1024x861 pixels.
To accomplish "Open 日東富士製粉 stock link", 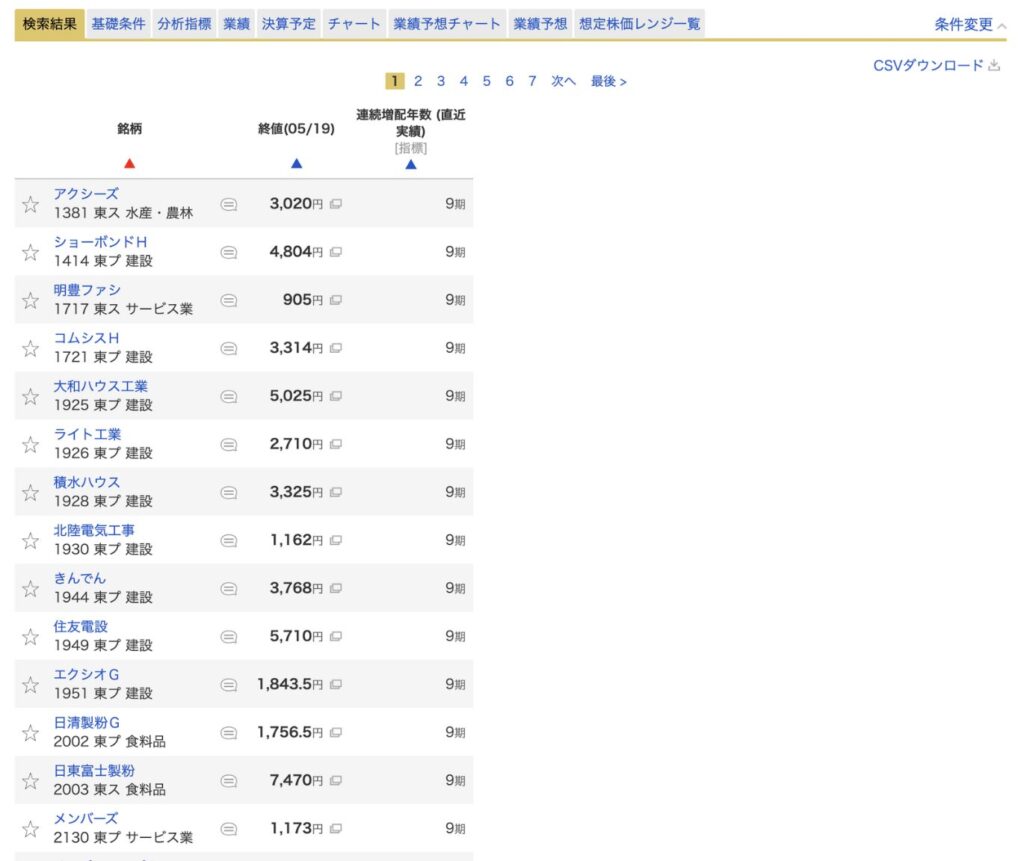I will tap(94, 771).
